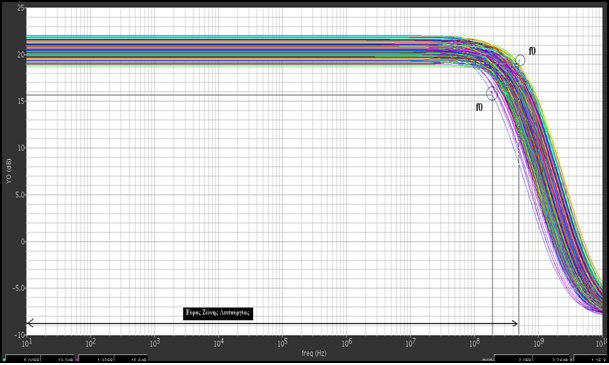Click the 10^1 frequency axis label
Image resolution: width=609 pixels, height=365 pixels.
tap(26, 343)
